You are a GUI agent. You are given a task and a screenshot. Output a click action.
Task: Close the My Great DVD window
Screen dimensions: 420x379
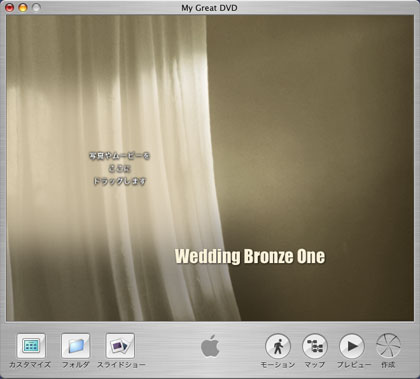[x=9, y=7]
